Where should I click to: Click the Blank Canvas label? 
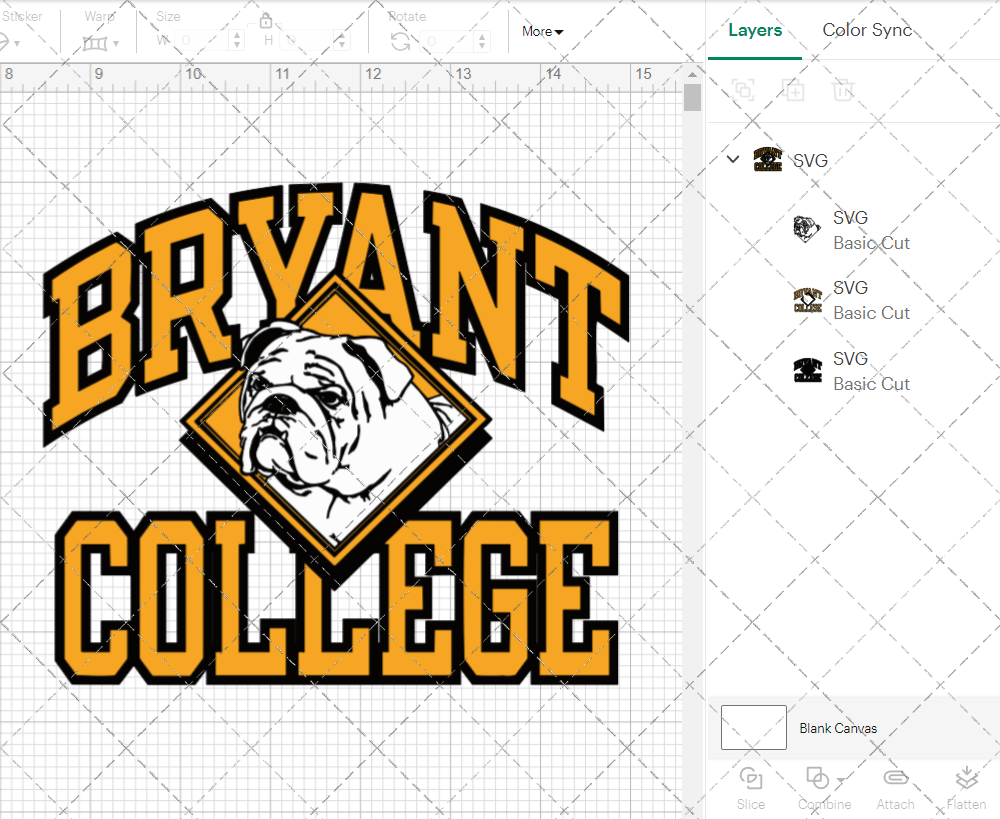pyautogui.click(x=838, y=728)
